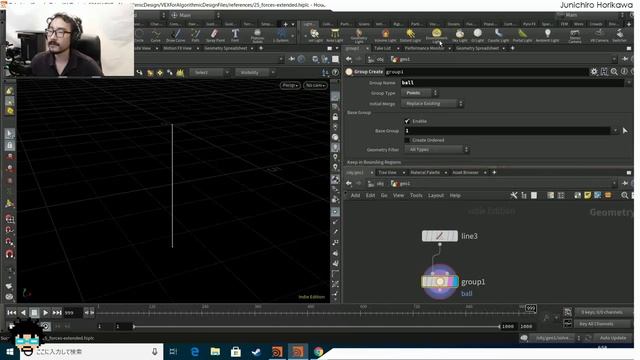Click the Group Name input field
640x360 pixels.
coord(512,83)
